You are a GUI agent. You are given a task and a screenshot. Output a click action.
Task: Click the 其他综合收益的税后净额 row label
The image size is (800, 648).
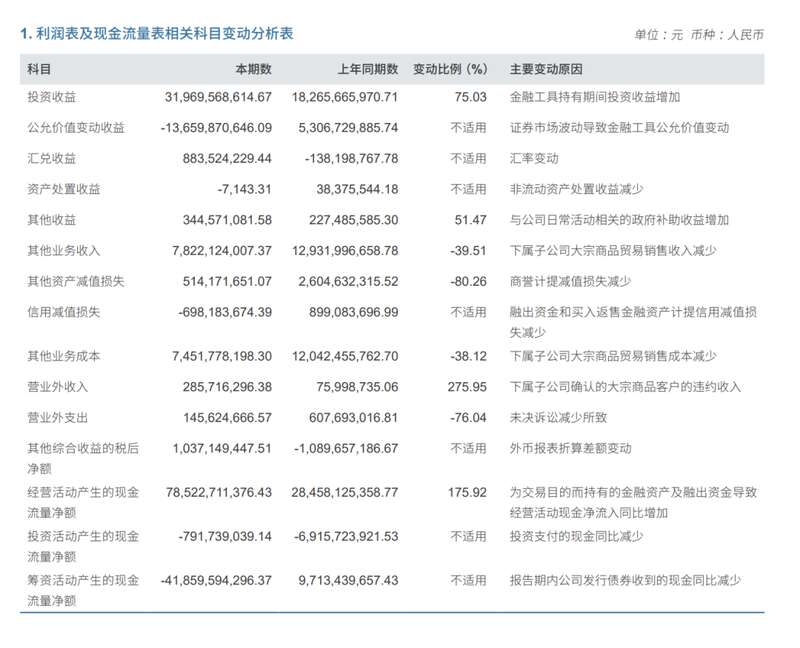point(83,458)
